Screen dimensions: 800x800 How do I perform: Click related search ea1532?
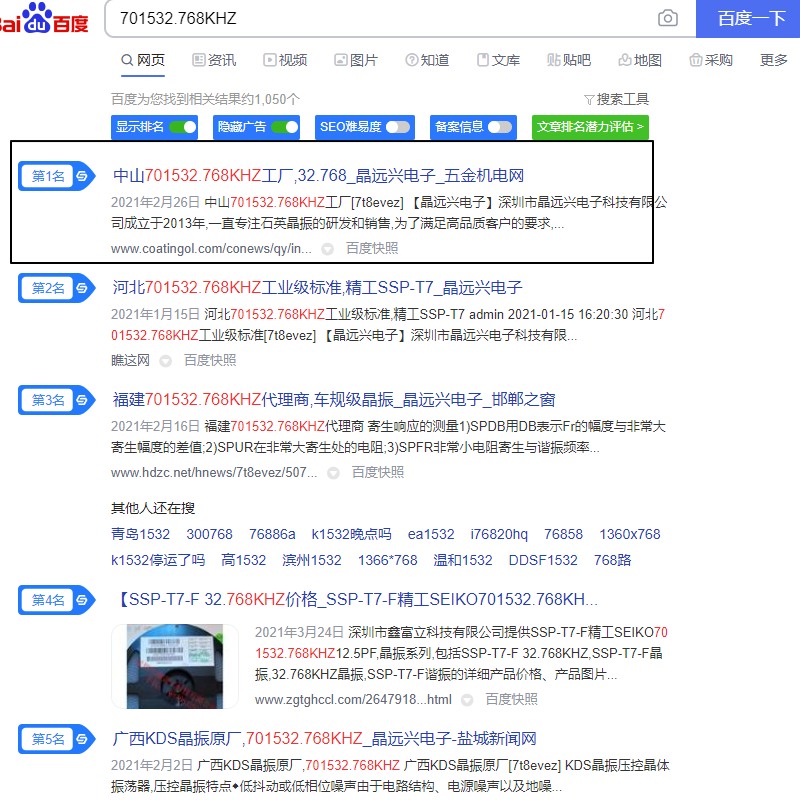click(x=431, y=534)
